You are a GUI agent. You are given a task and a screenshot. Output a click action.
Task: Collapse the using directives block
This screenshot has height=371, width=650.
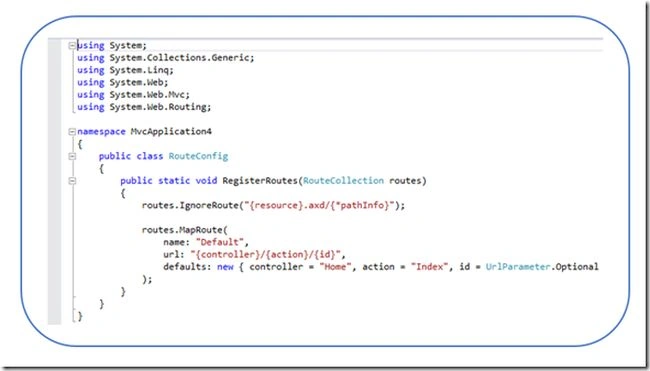tap(72, 45)
